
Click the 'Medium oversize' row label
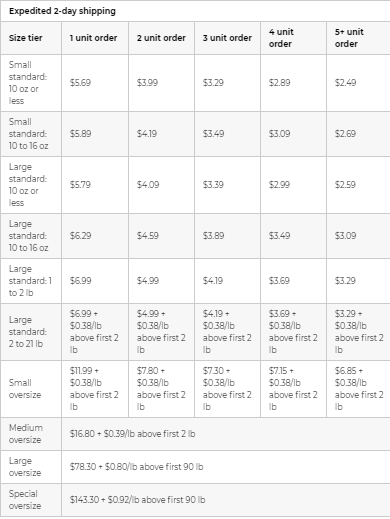pyautogui.click(x=26, y=434)
